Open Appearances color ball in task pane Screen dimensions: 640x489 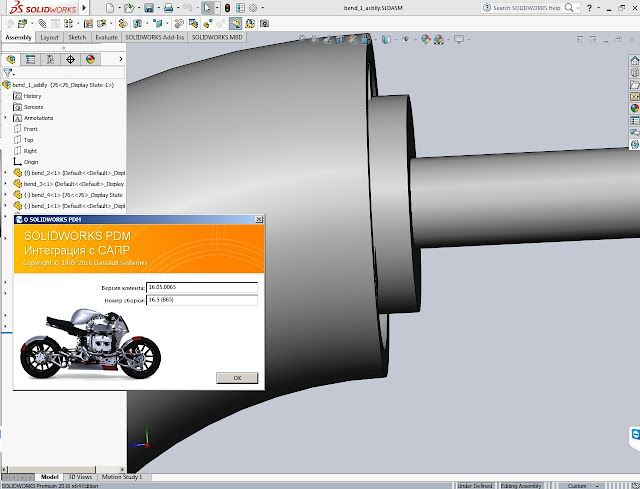[634, 108]
